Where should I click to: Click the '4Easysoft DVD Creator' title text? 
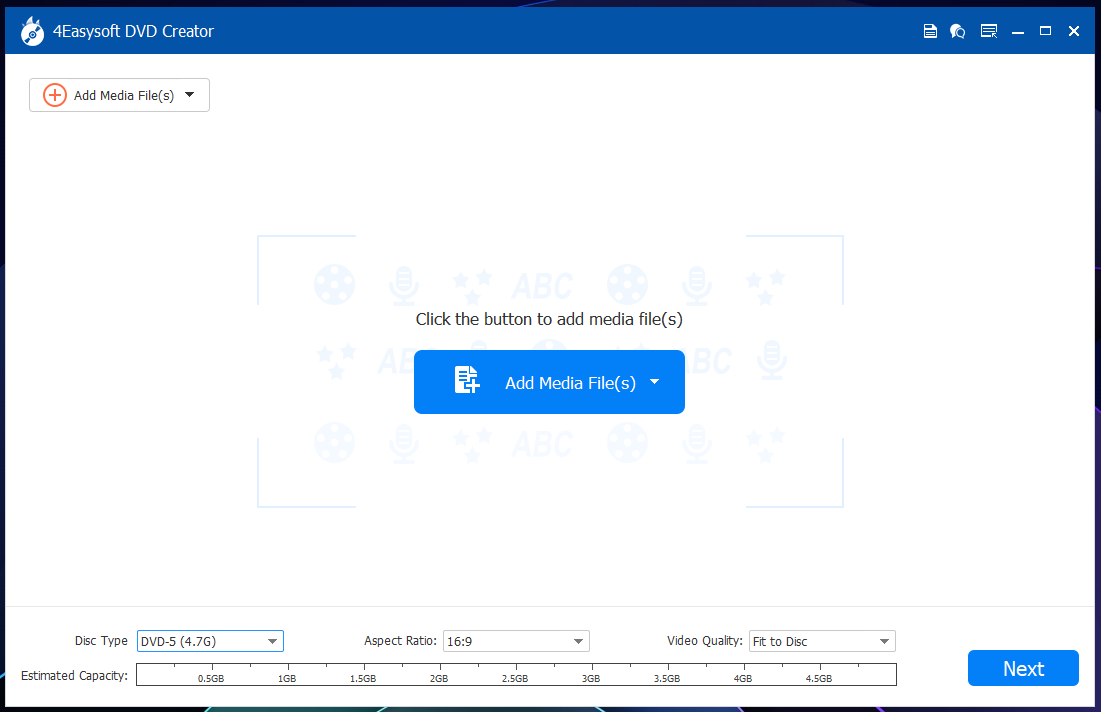click(x=133, y=31)
